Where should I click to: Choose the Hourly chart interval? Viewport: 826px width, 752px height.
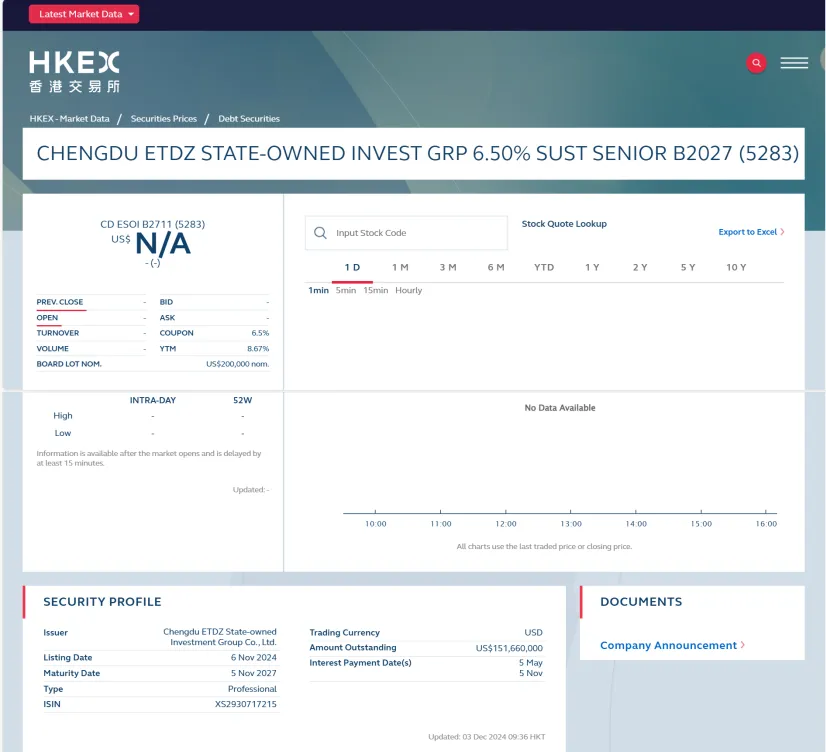point(409,290)
